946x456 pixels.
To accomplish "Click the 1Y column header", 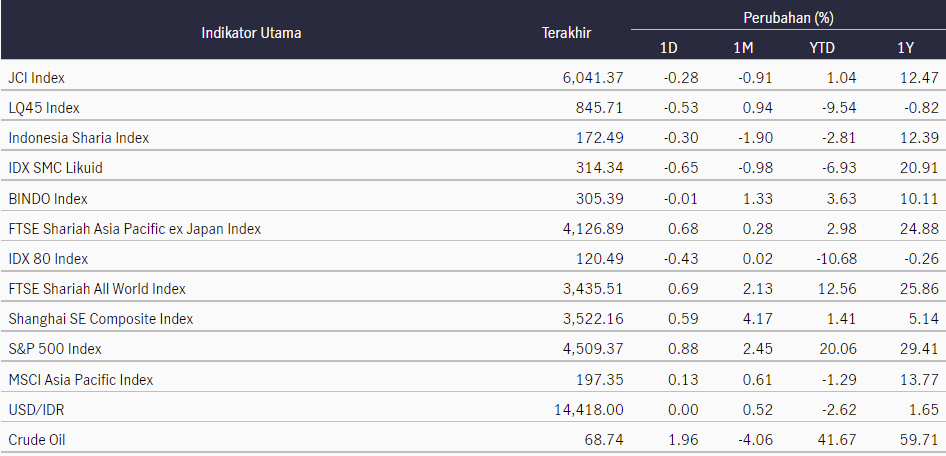I will pyautogui.click(x=905, y=48).
